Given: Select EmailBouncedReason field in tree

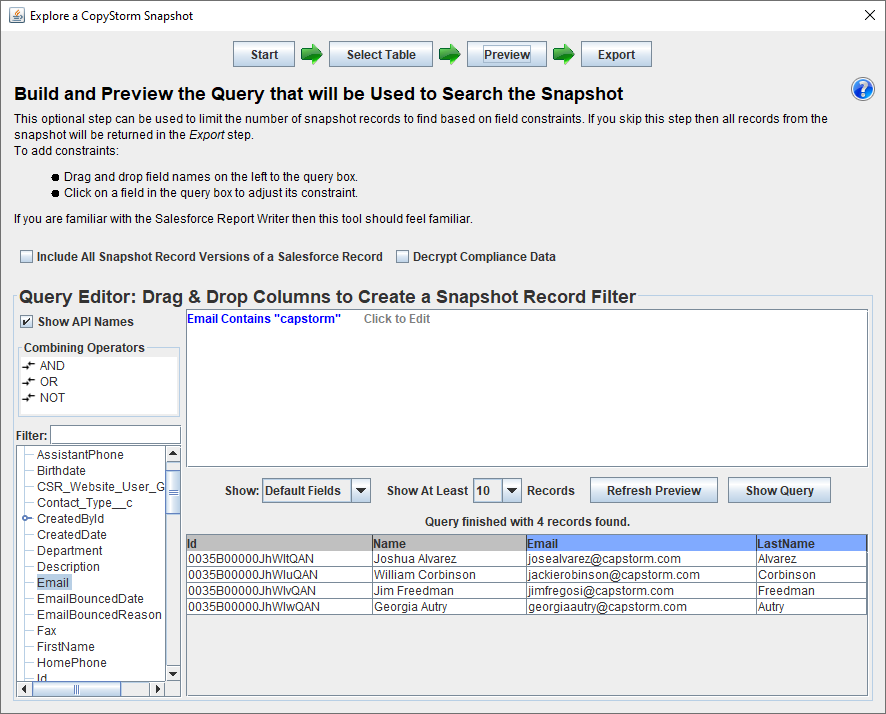Looking at the screenshot, I should (99, 615).
